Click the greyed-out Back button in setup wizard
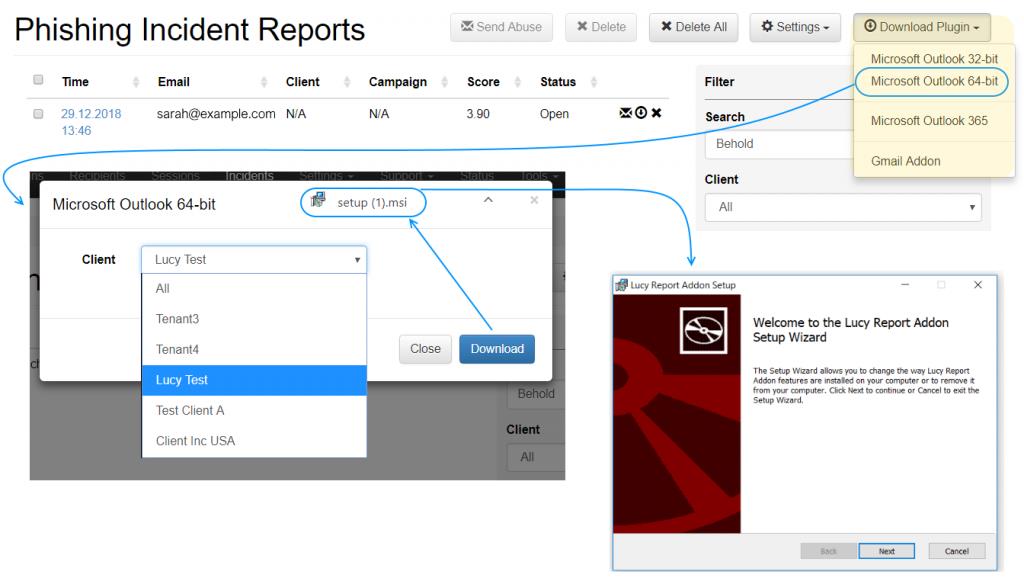The image size is (1024, 584). tap(828, 551)
